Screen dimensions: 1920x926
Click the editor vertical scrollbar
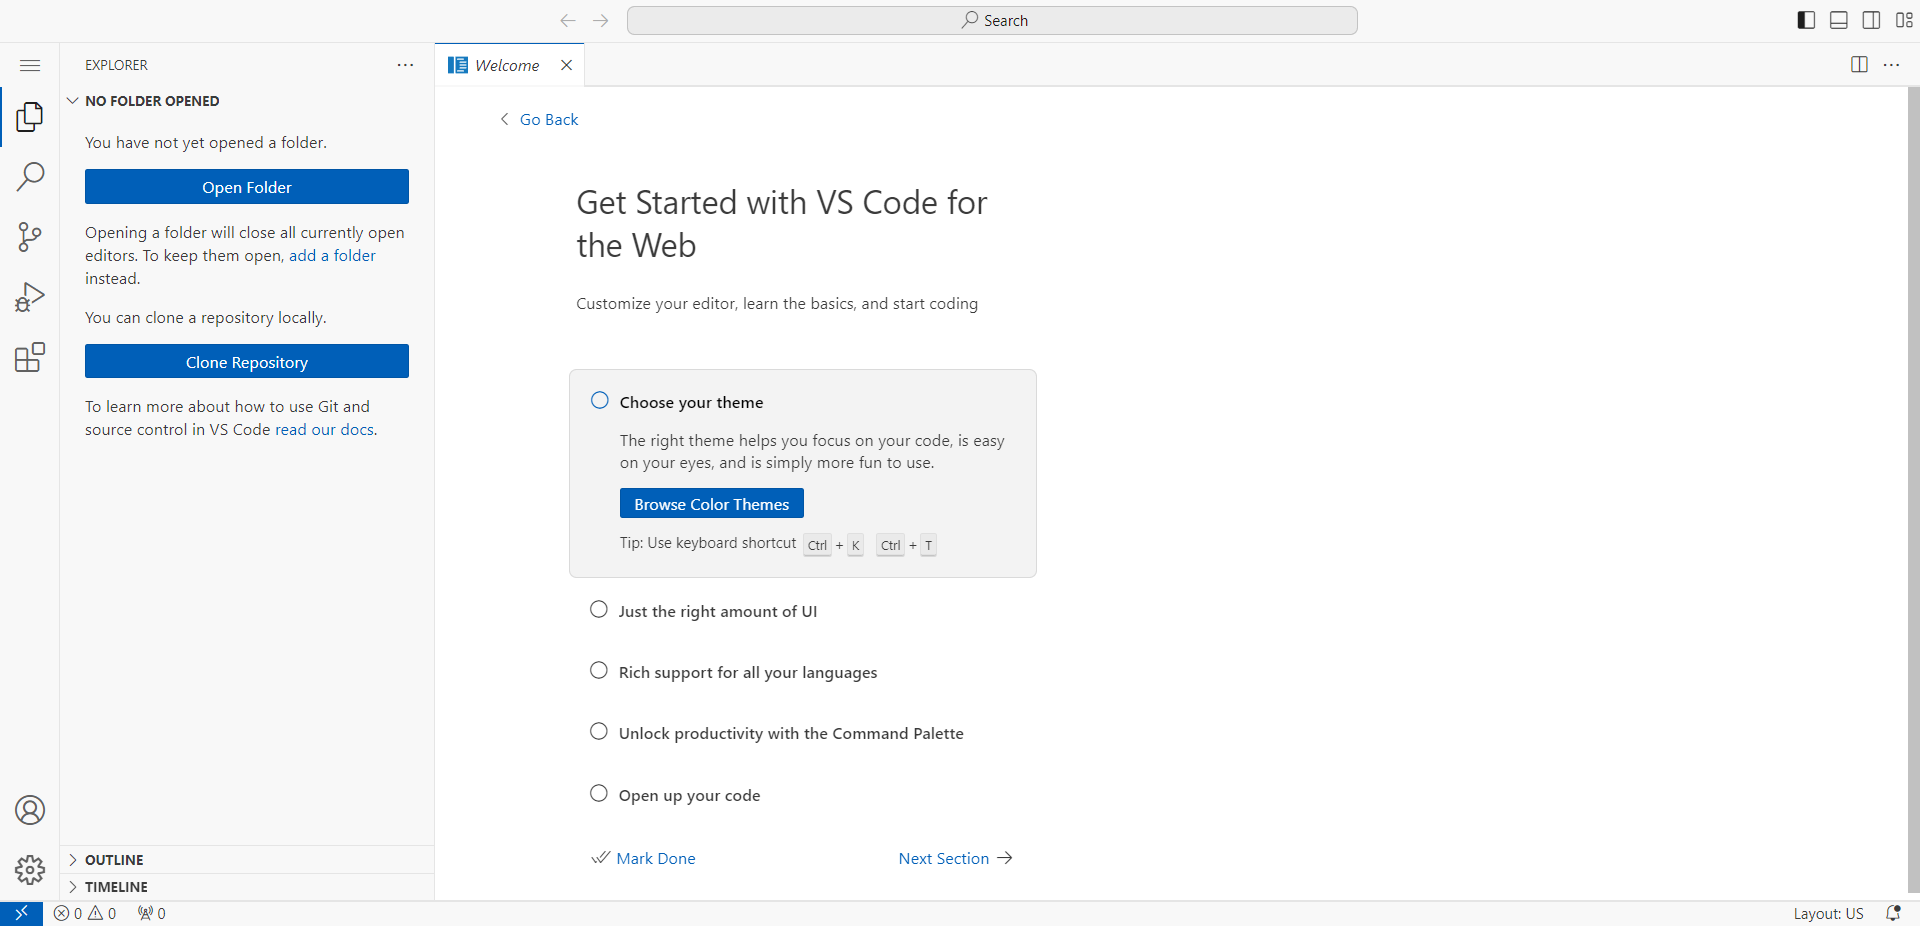[1913, 490]
